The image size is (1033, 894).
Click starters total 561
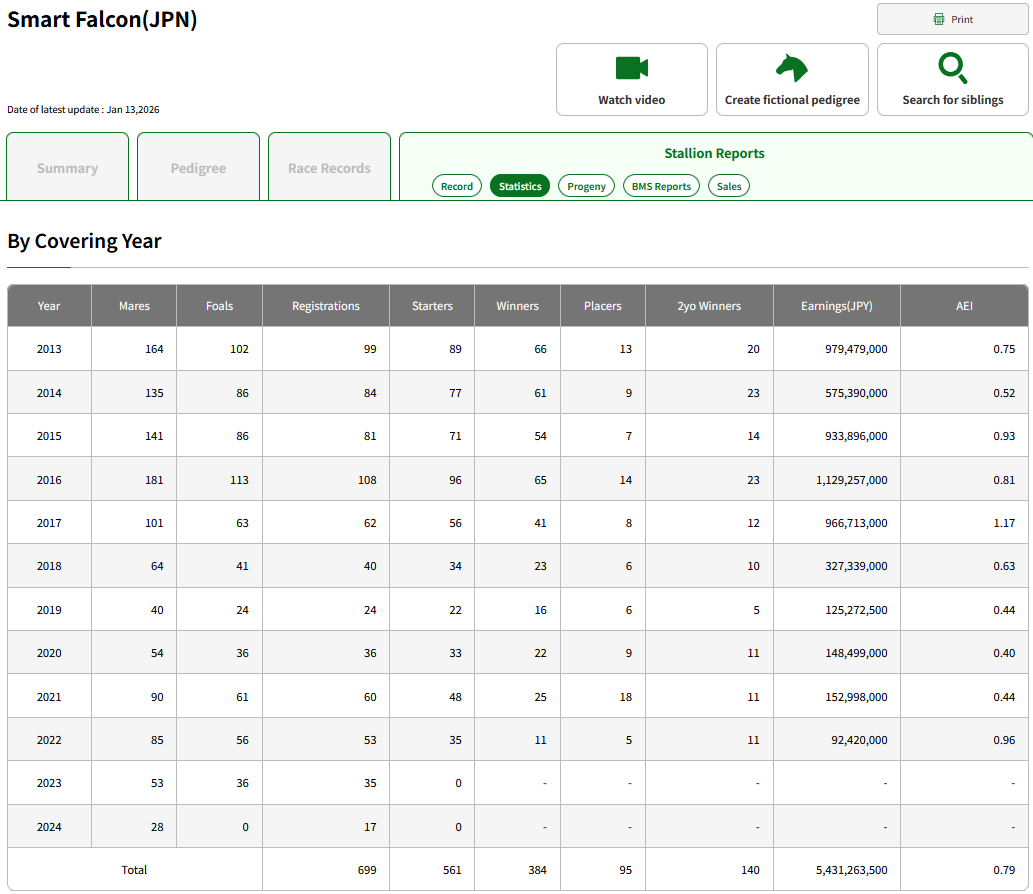click(x=452, y=870)
